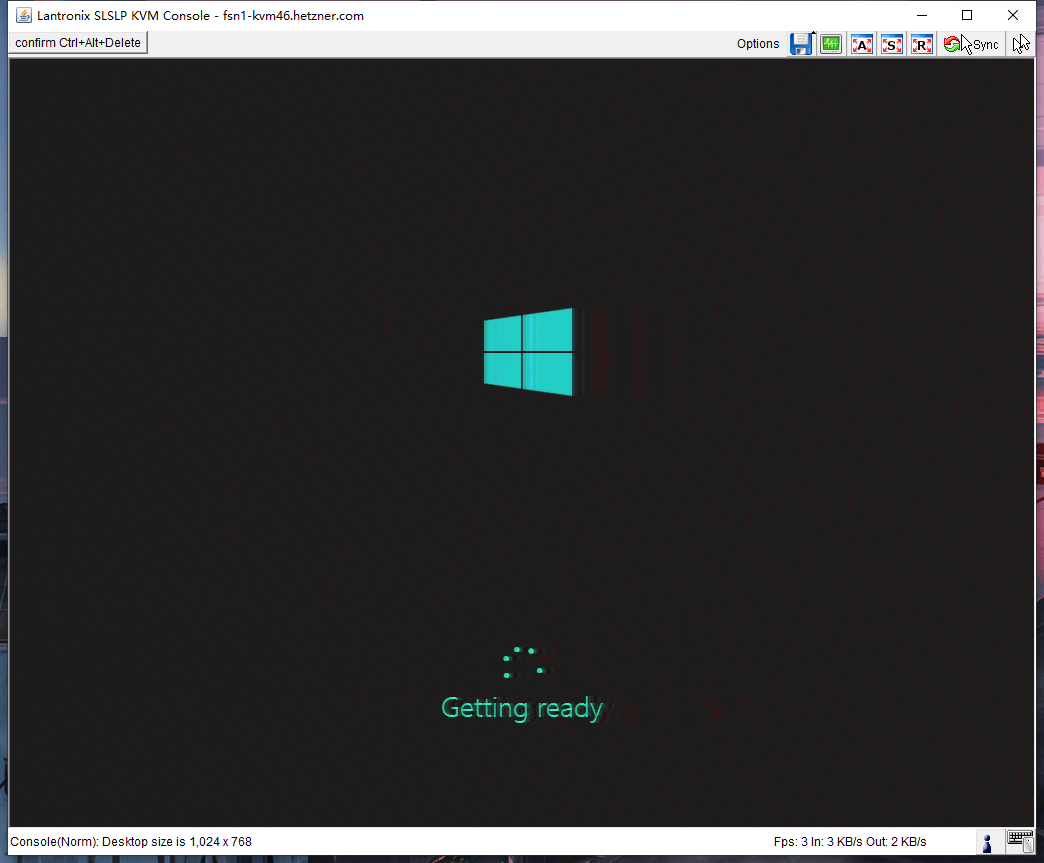This screenshot has height=863, width=1044.
Task: Click the Fps bandwidth readout in status bar
Action: tap(849, 842)
